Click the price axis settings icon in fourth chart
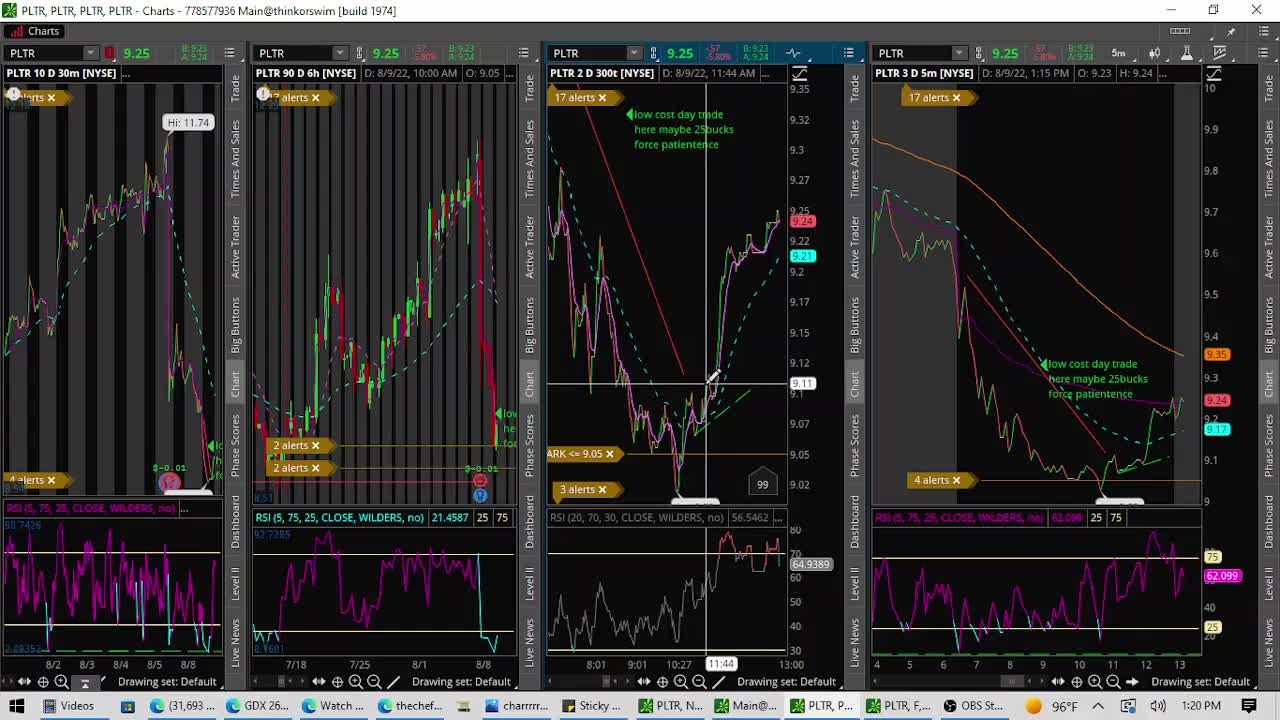Viewport: 1280px width, 720px height. pyautogui.click(x=1213, y=74)
